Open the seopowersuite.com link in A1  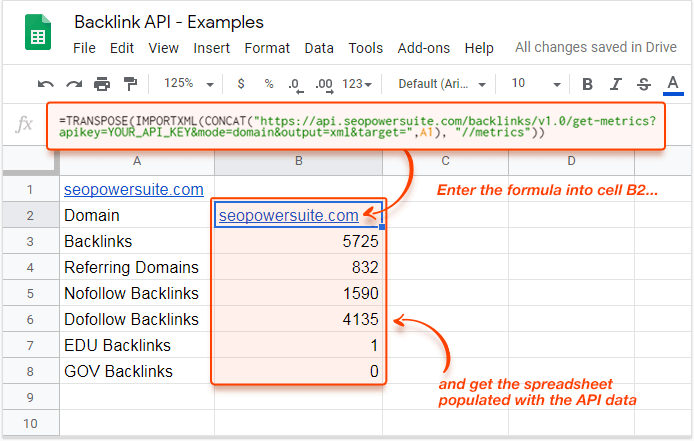[134, 190]
